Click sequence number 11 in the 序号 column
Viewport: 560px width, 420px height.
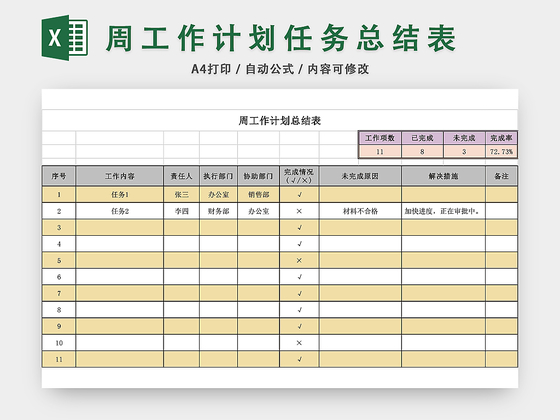coord(59,359)
